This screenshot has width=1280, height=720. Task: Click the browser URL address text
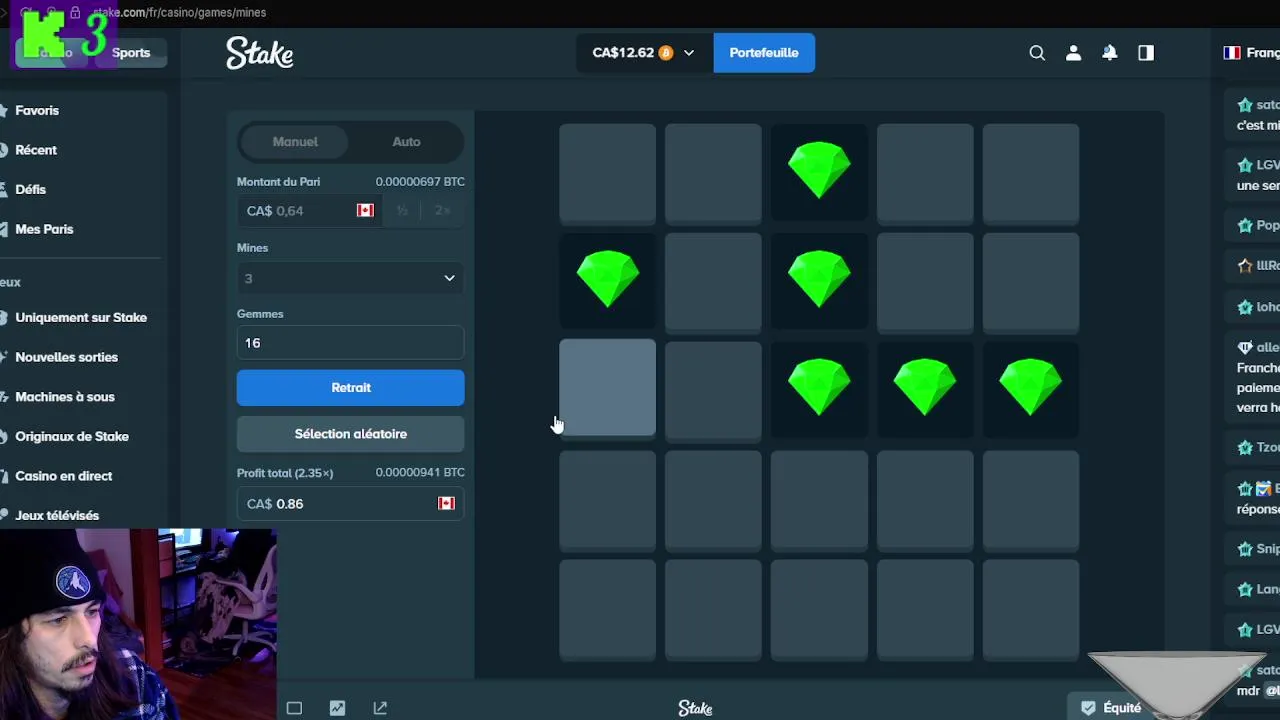click(179, 13)
